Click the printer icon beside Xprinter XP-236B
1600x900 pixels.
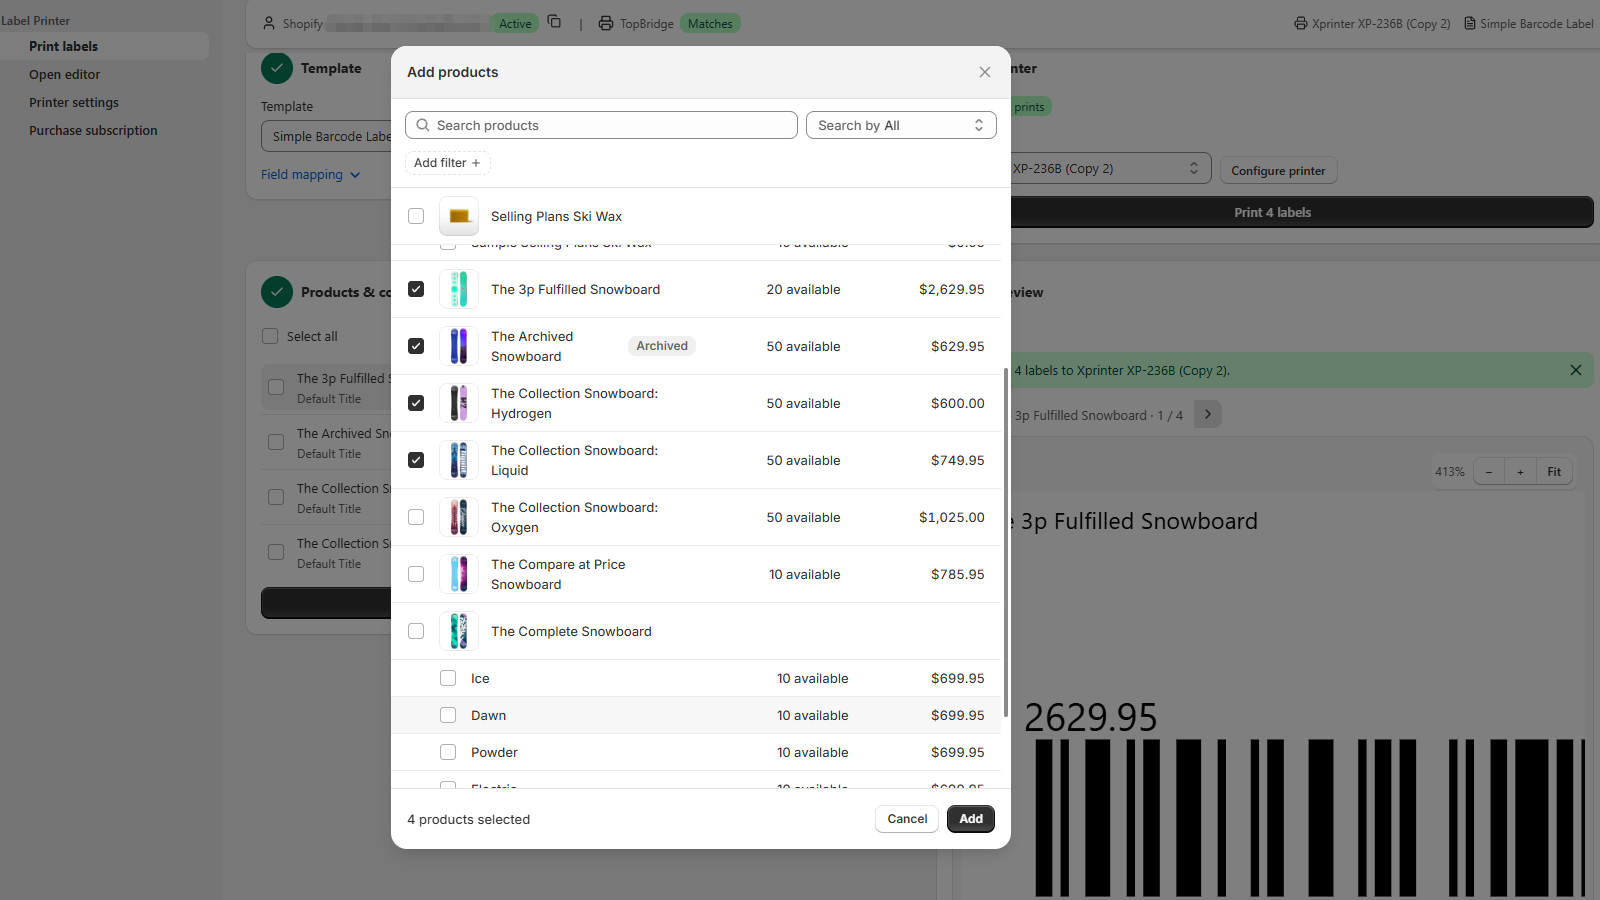(1300, 23)
